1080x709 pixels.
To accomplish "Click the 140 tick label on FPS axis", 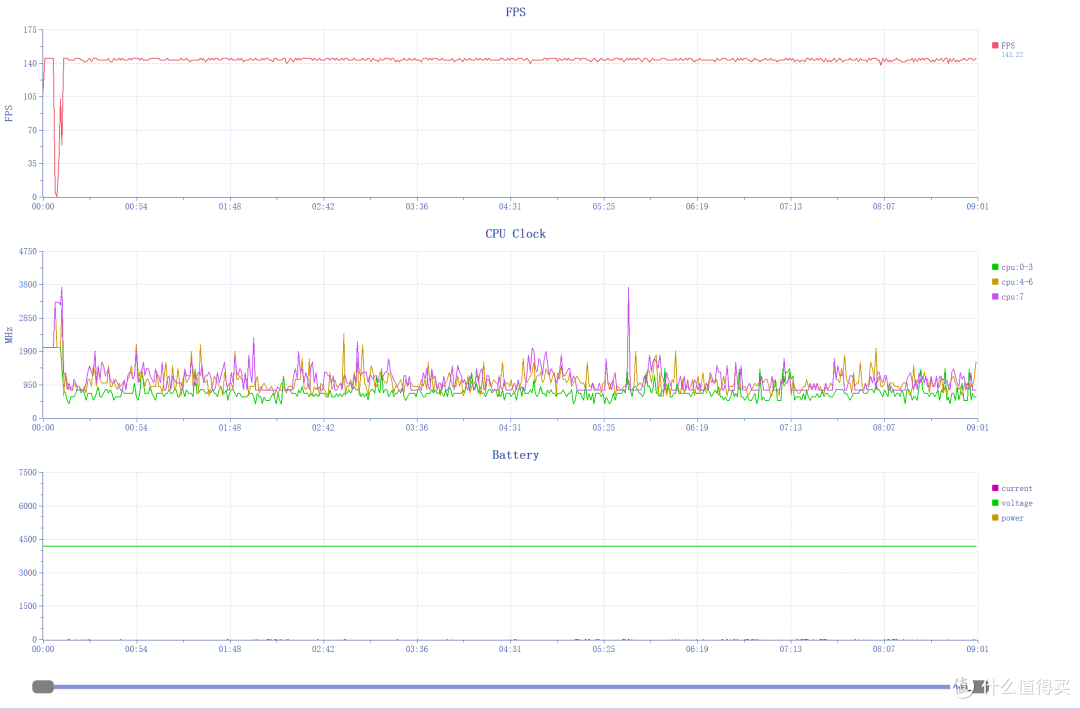I will point(30,63).
